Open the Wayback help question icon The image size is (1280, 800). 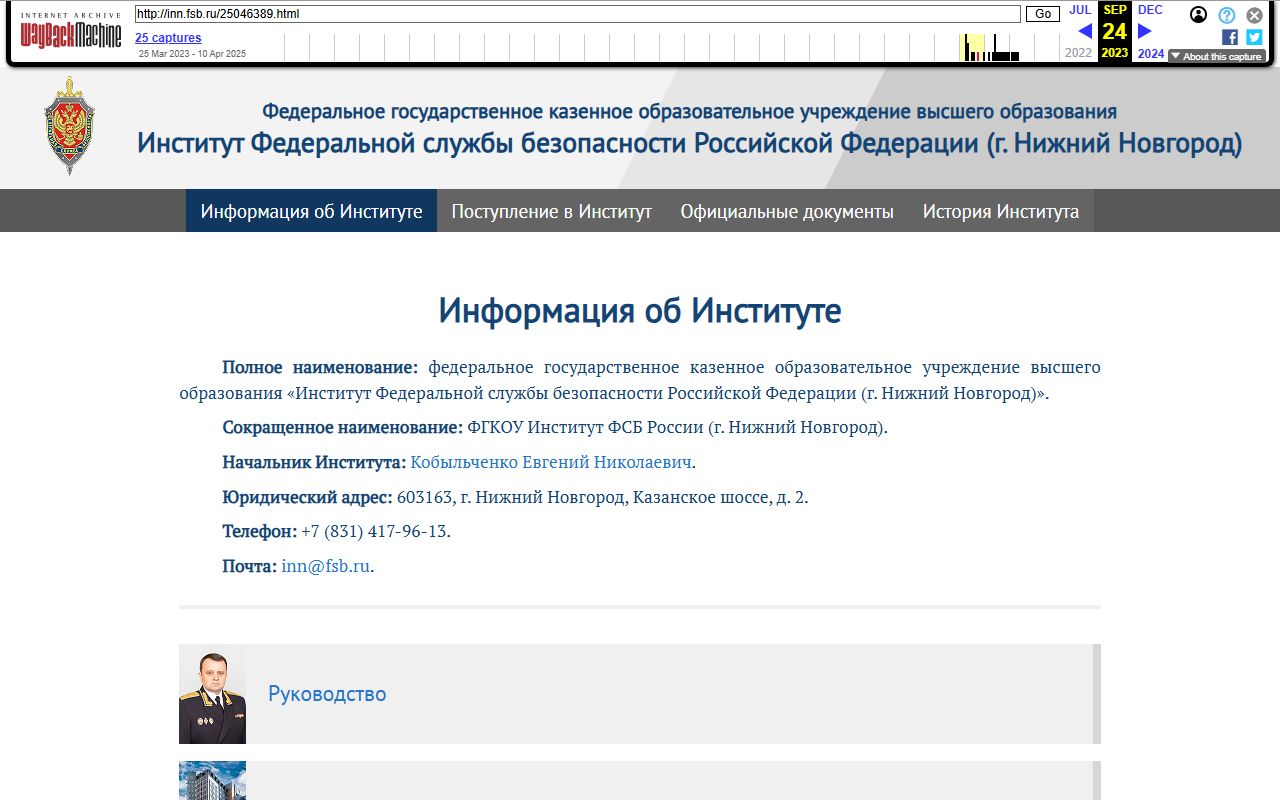(1227, 15)
